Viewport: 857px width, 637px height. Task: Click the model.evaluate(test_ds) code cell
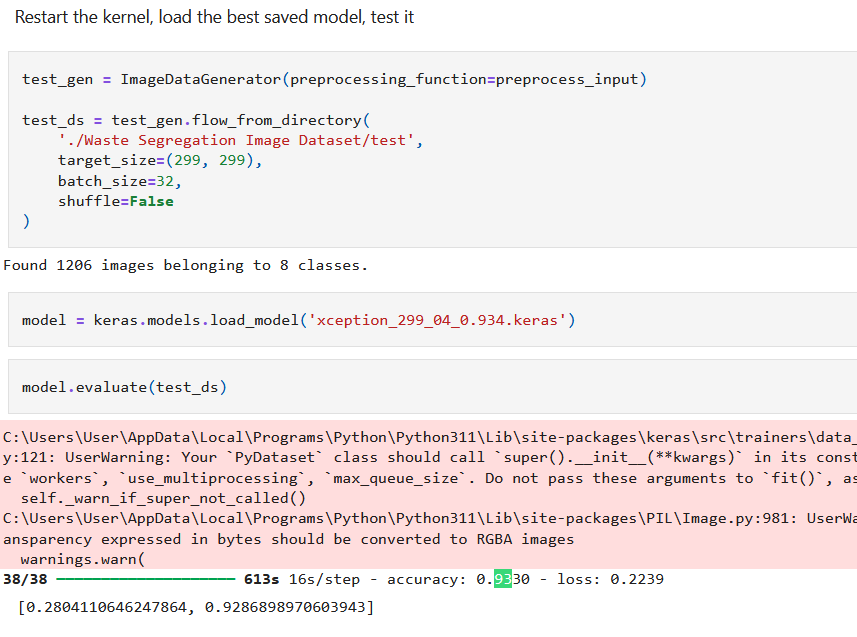[432, 387]
